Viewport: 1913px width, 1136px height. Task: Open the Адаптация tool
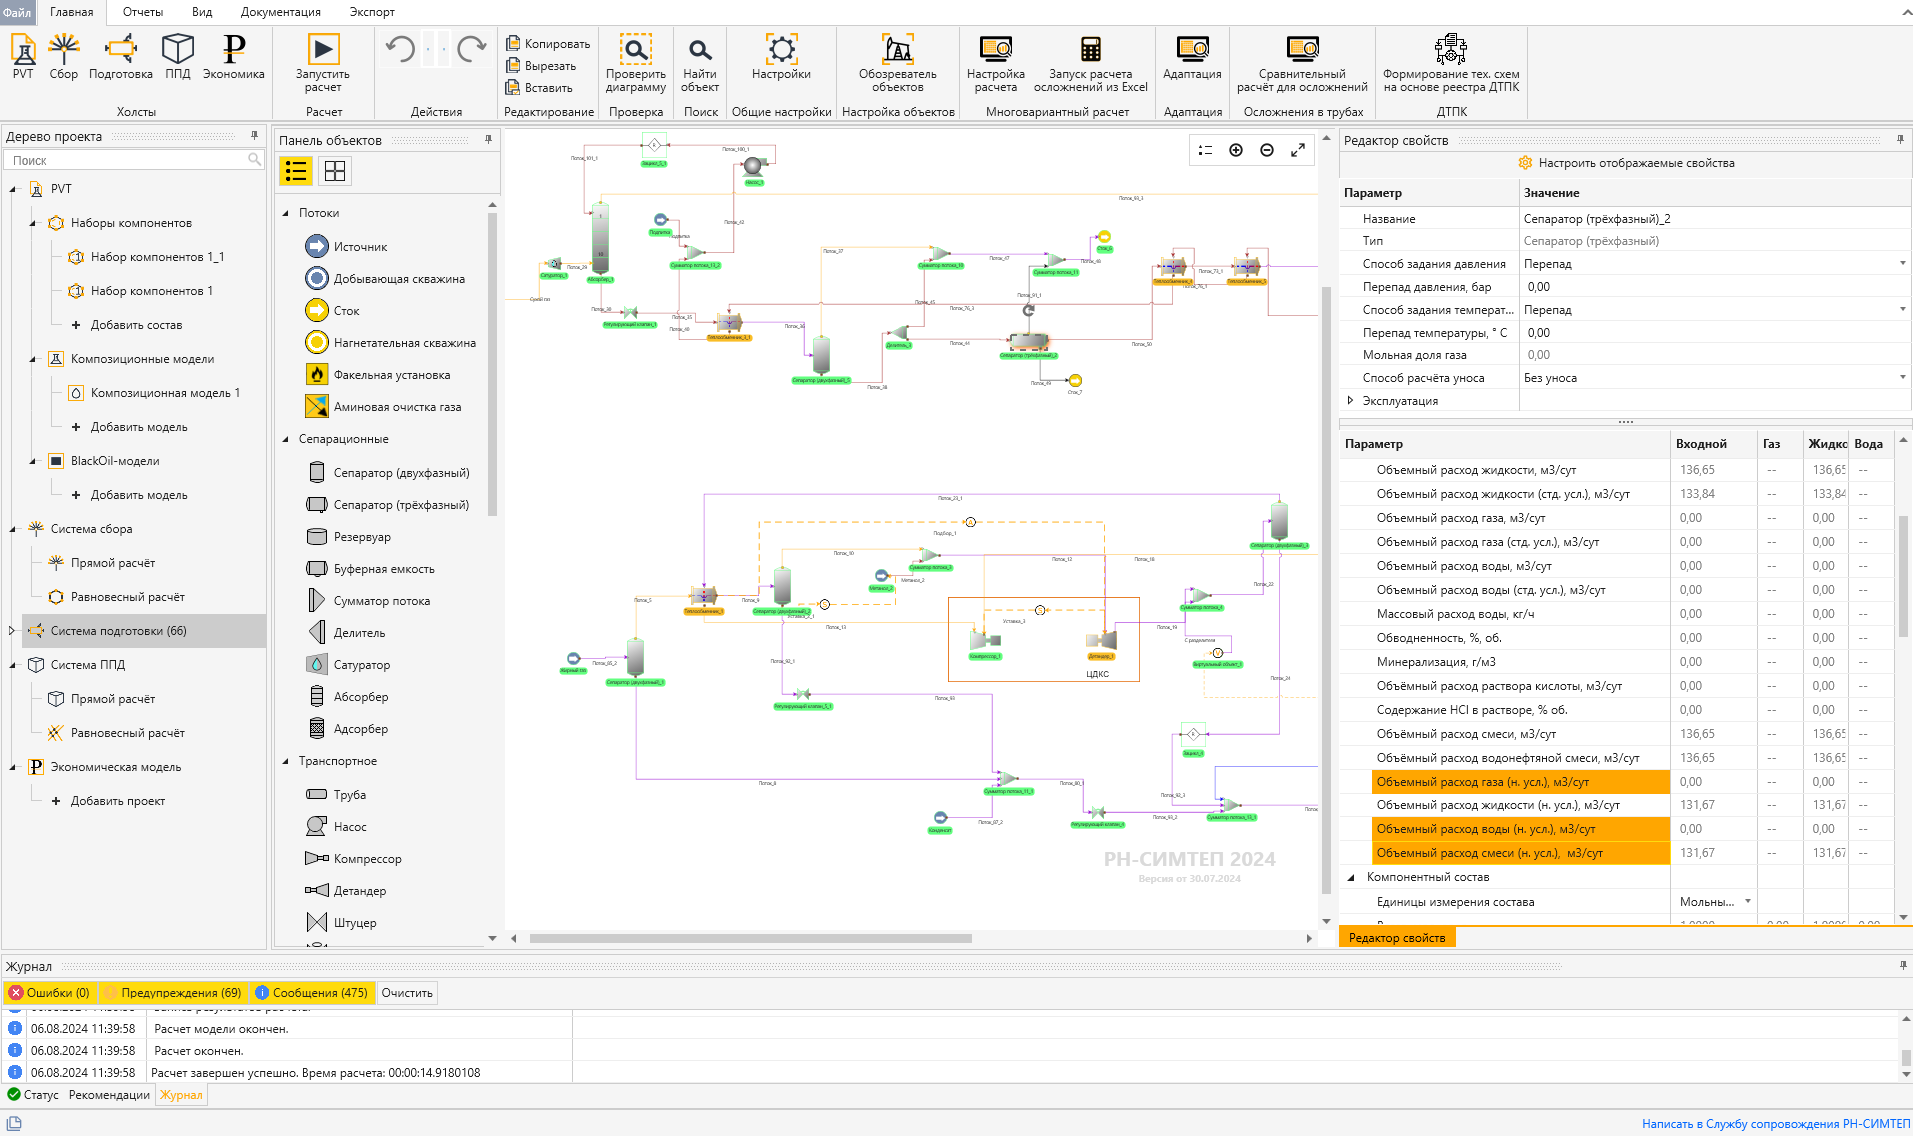(x=1193, y=56)
